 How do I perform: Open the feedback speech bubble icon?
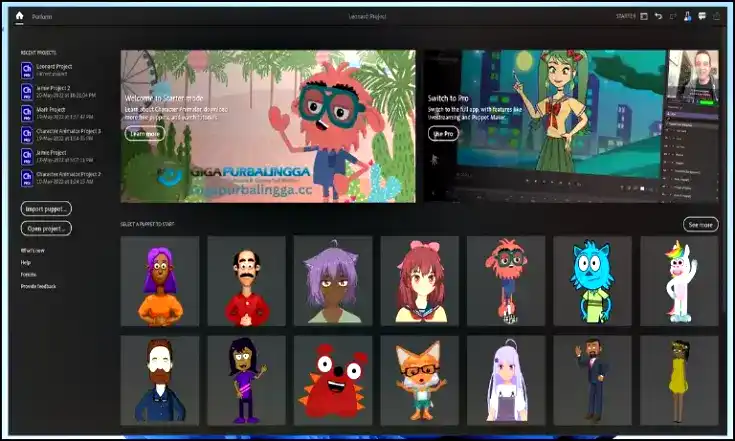click(x=702, y=16)
